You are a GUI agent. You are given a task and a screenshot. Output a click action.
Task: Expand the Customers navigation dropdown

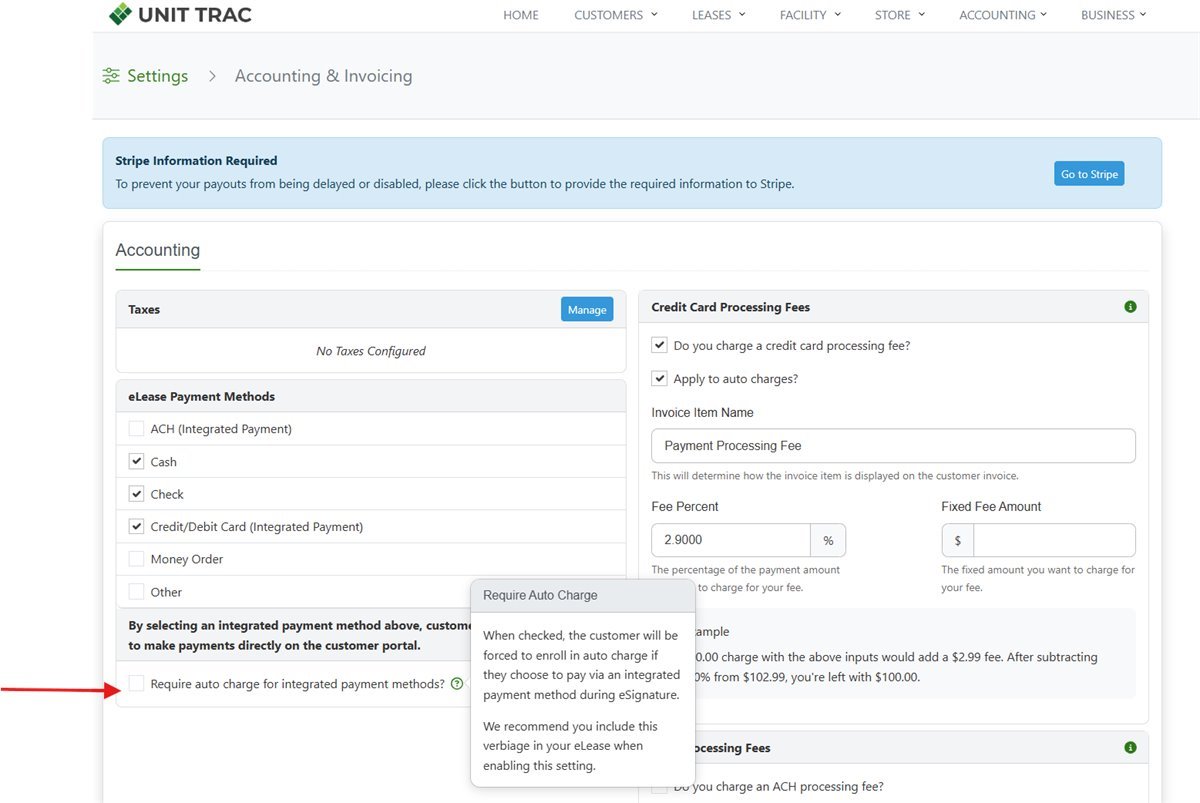click(616, 15)
